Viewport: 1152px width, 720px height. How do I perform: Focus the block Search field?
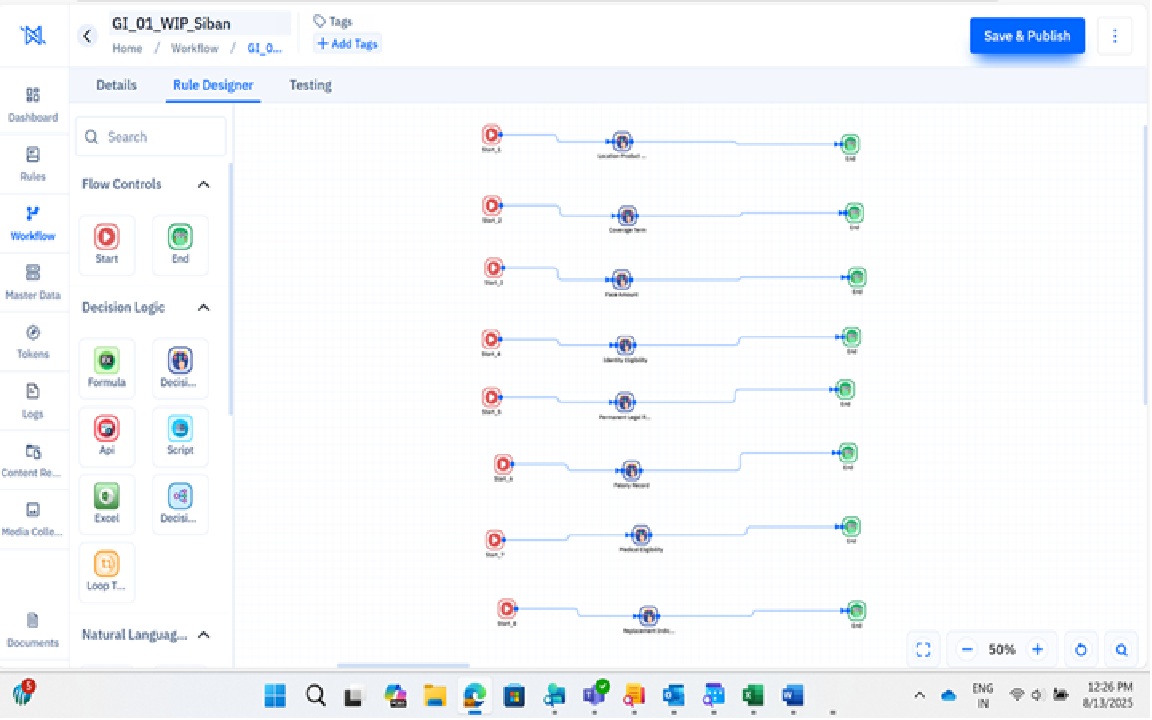pyautogui.click(x=151, y=137)
